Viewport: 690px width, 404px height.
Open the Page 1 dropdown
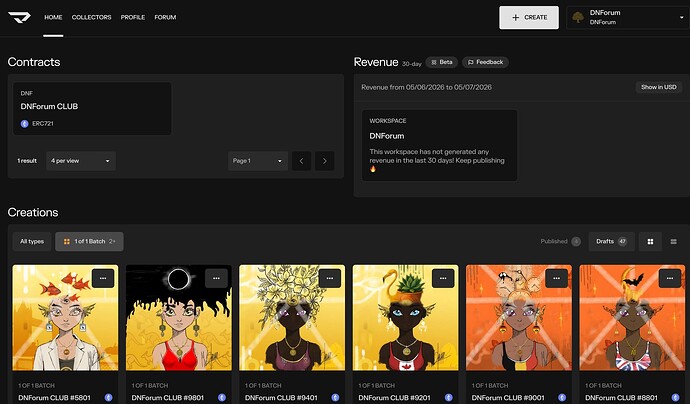click(258, 161)
